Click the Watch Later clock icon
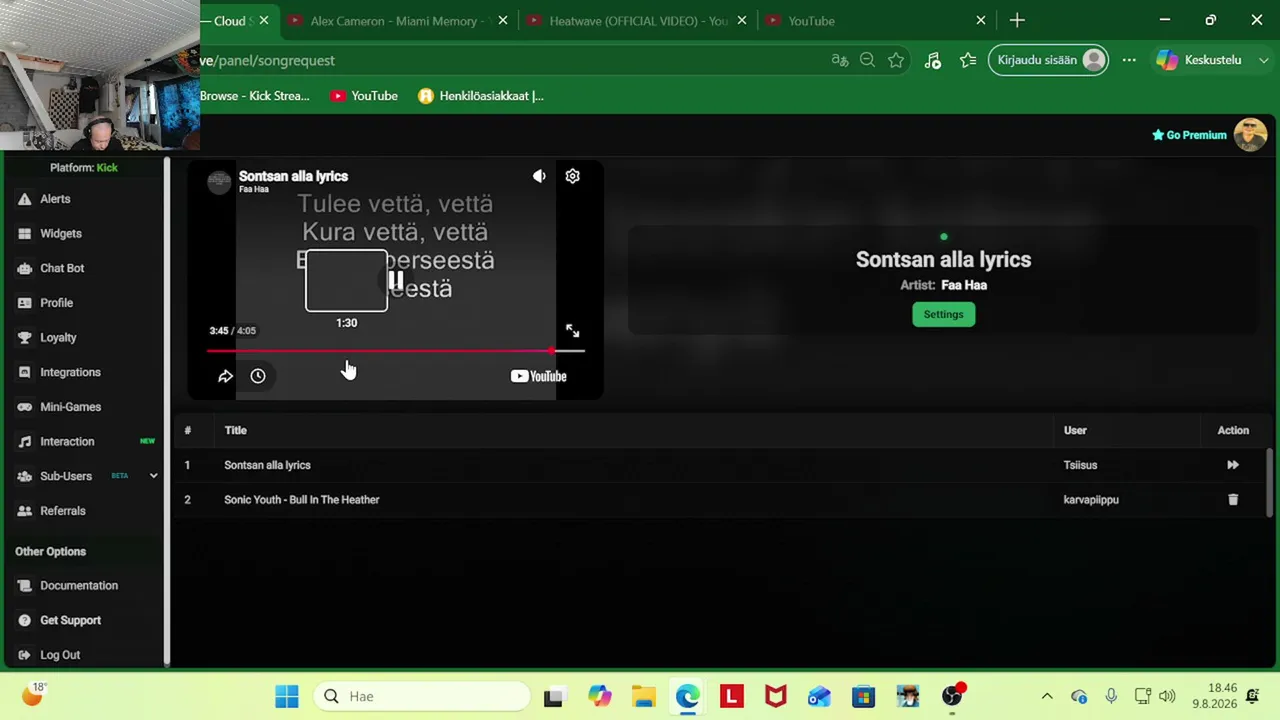 click(258, 376)
